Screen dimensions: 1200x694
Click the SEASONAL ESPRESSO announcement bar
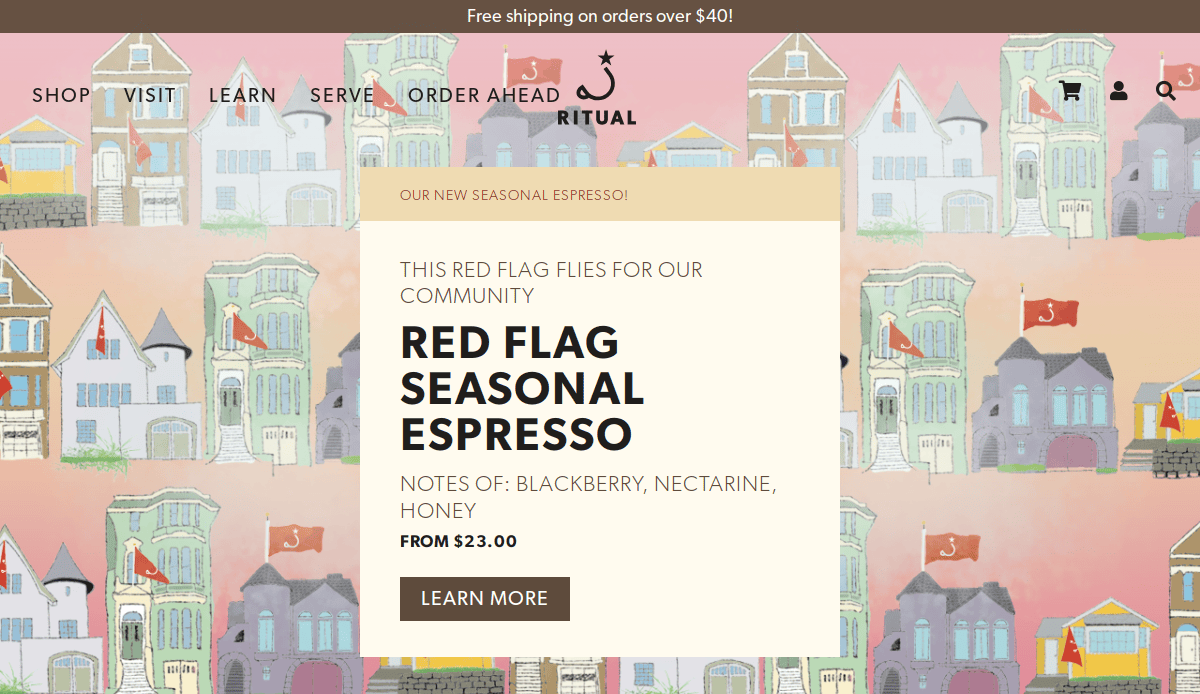point(515,195)
